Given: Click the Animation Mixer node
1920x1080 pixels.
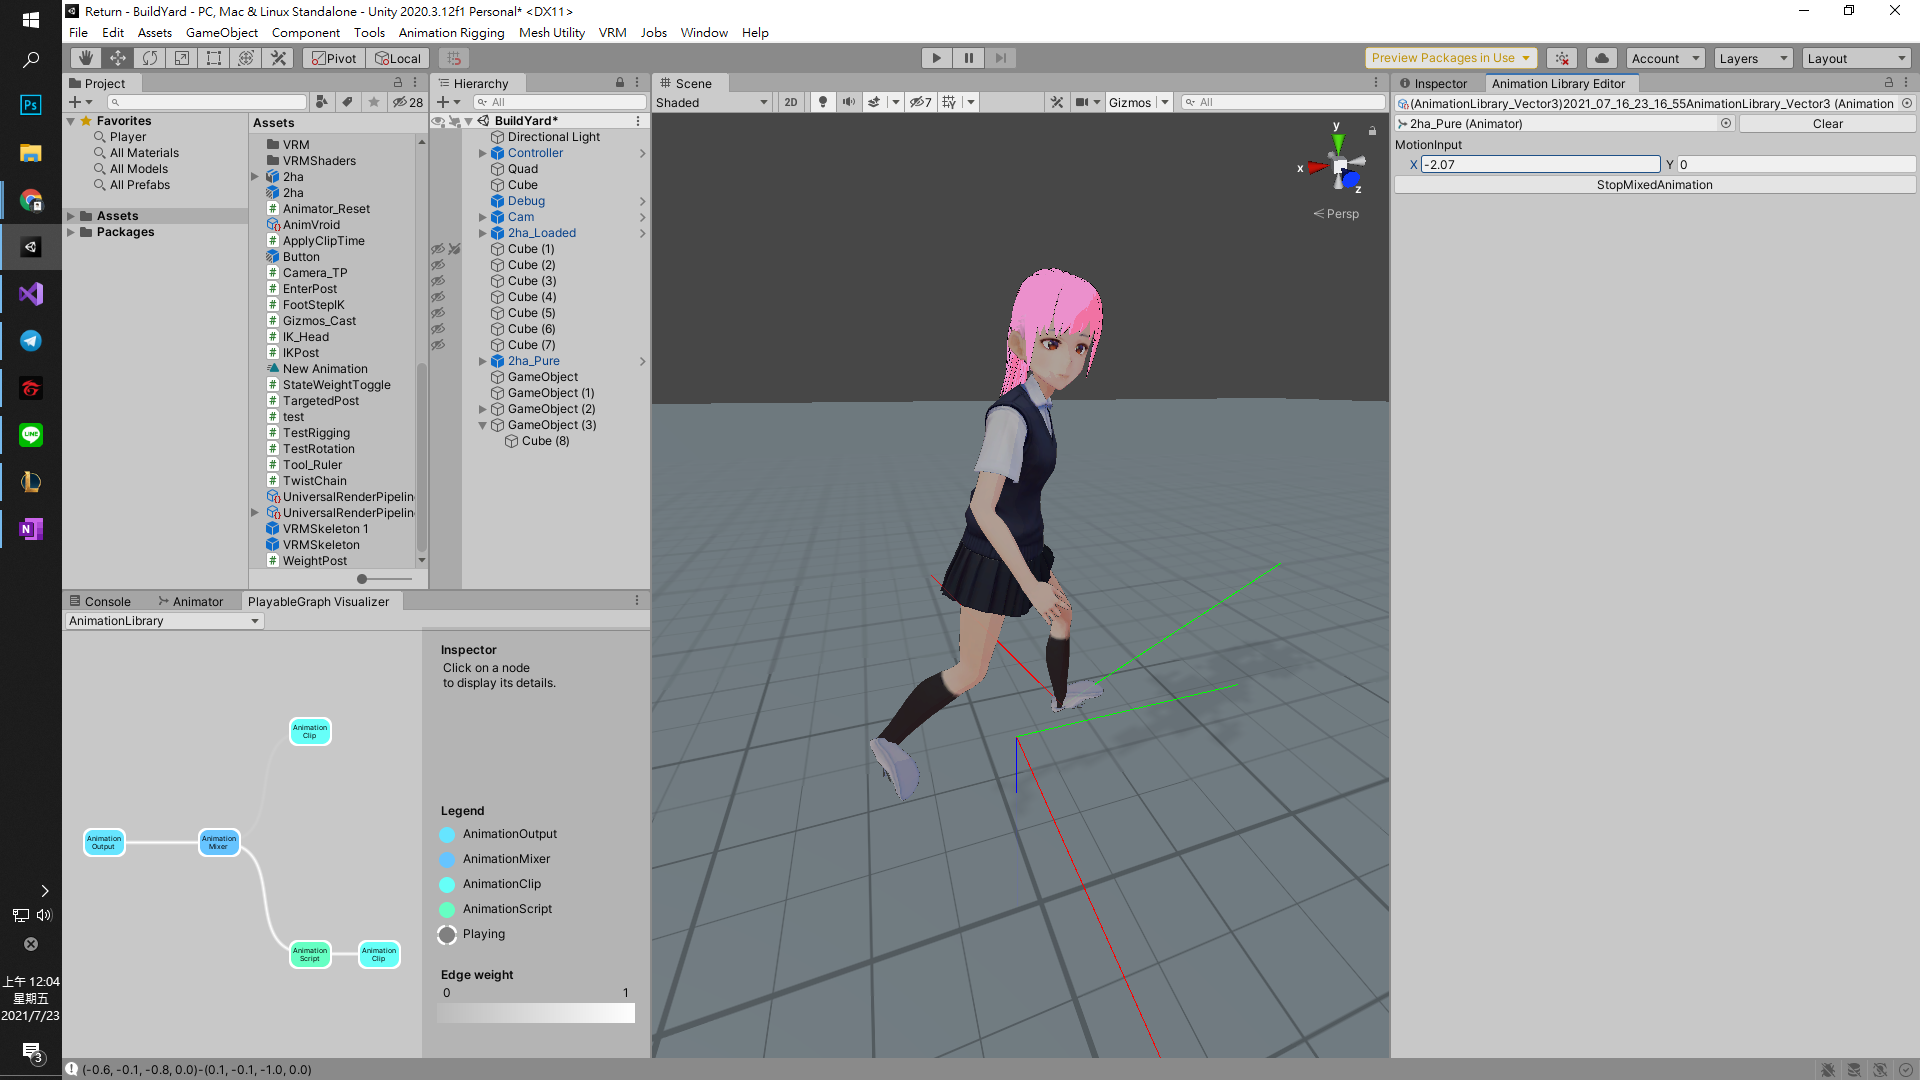Looking at the screenshot, I should 219,843.
